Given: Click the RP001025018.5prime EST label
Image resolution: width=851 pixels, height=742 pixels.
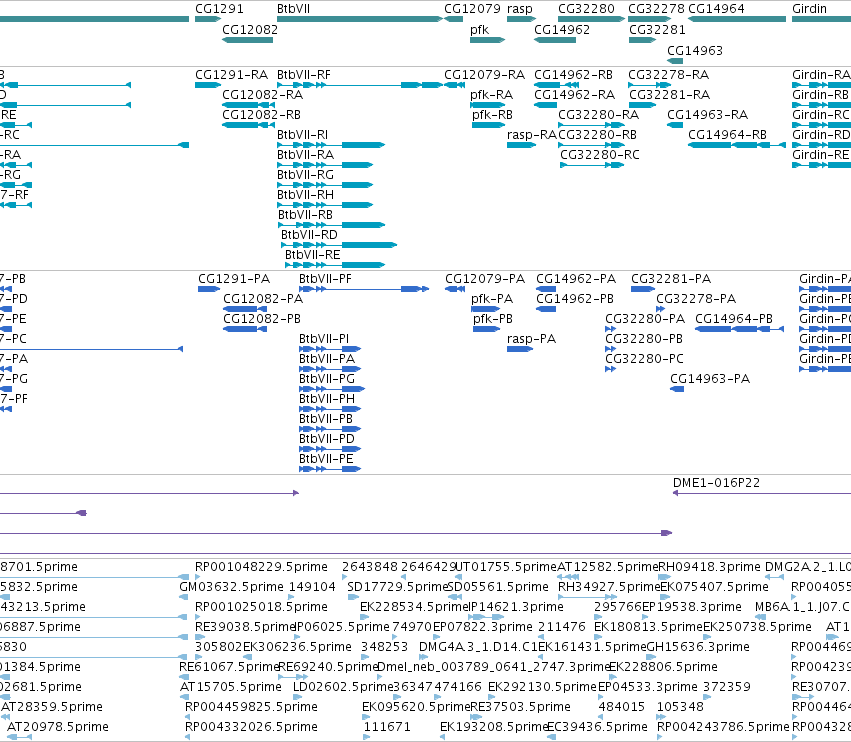Looking at the screenshot, I should [x=262, y=606].
